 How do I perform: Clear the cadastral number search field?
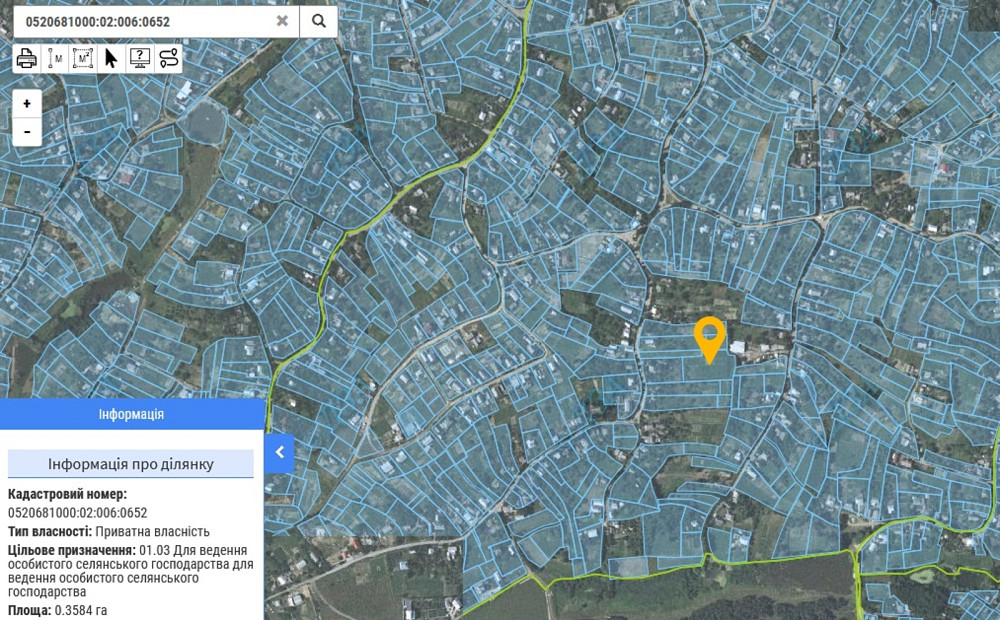[x=282, y=20]
